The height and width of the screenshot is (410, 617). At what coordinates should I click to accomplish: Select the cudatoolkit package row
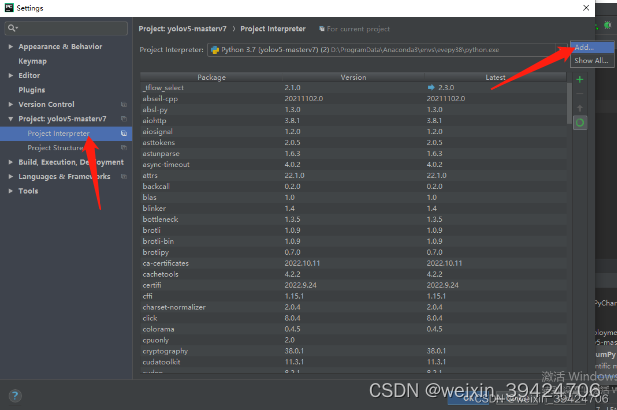(353, 362)
